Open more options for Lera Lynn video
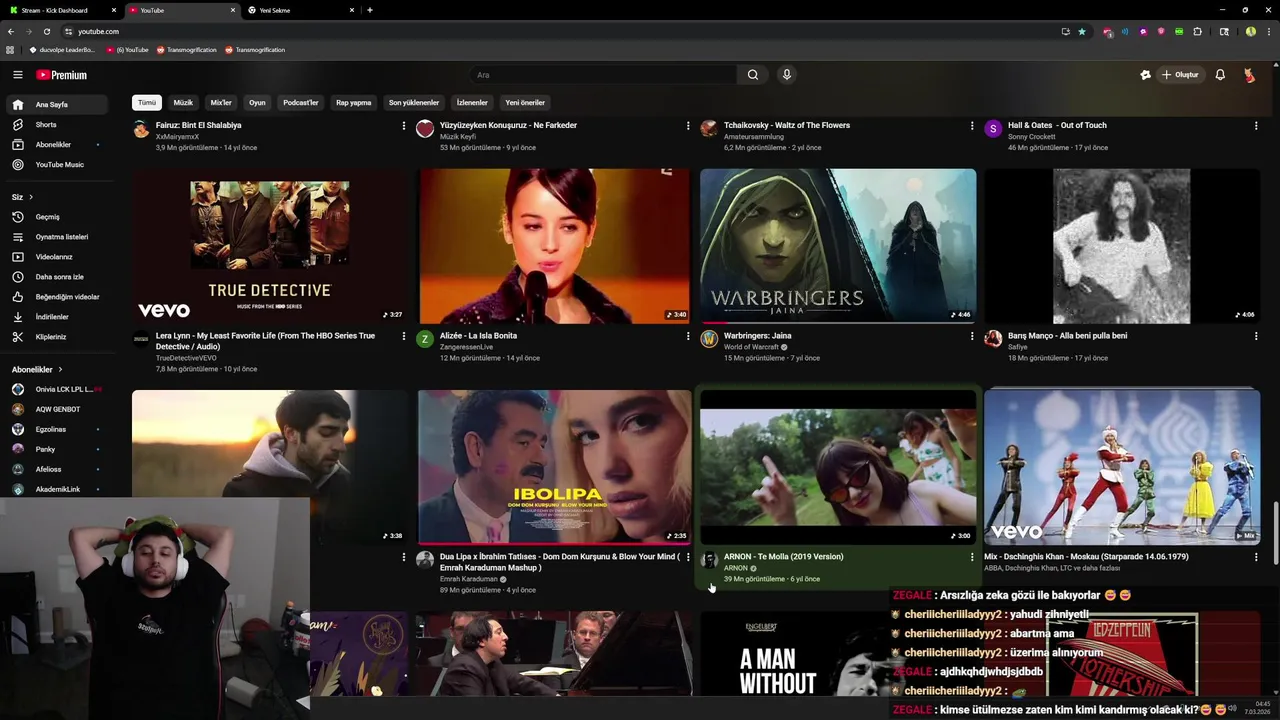The height and width of the screenshot is (720, 1280). pos(404,336)
